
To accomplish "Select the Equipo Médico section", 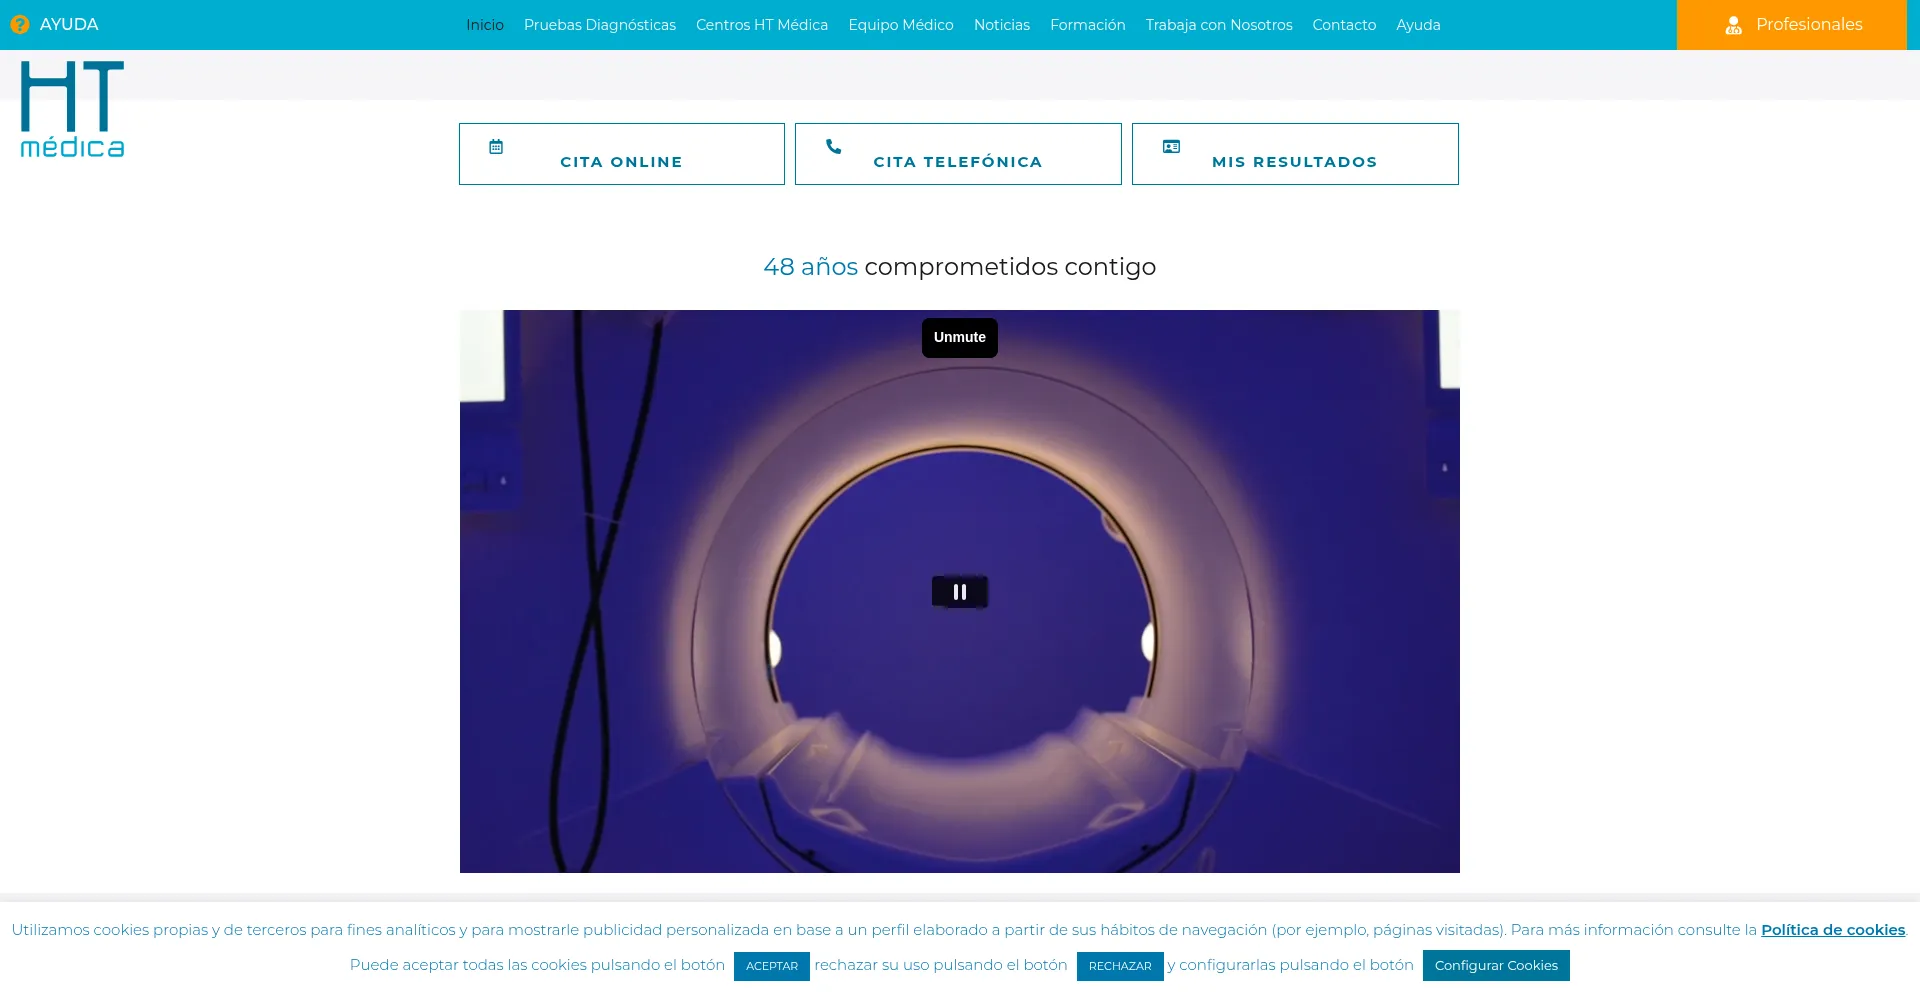I will coord(900,24).
